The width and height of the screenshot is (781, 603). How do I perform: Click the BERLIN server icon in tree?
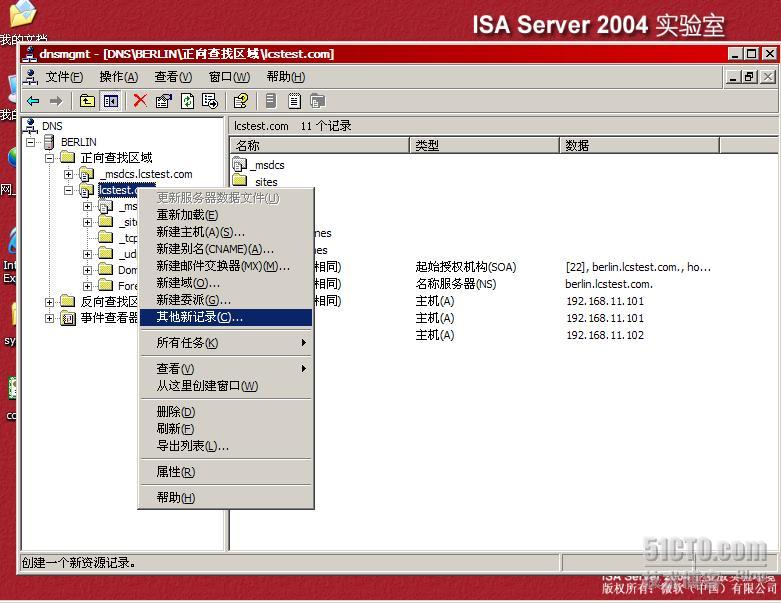click(49, 142)
